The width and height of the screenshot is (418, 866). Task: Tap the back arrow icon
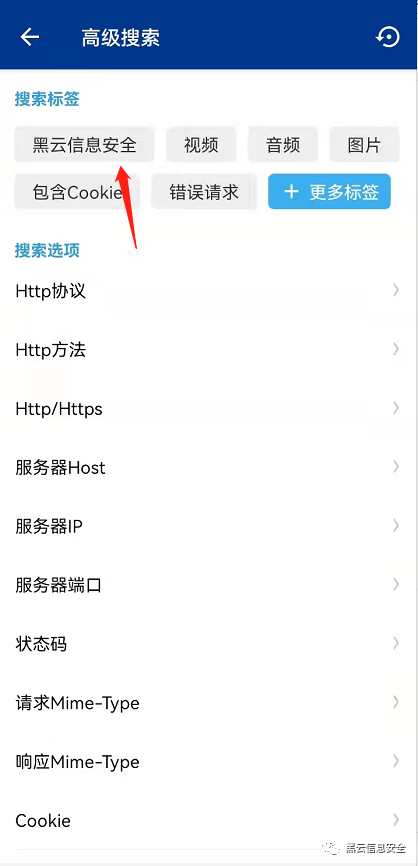pyautogui.click(x=30, y=37)
